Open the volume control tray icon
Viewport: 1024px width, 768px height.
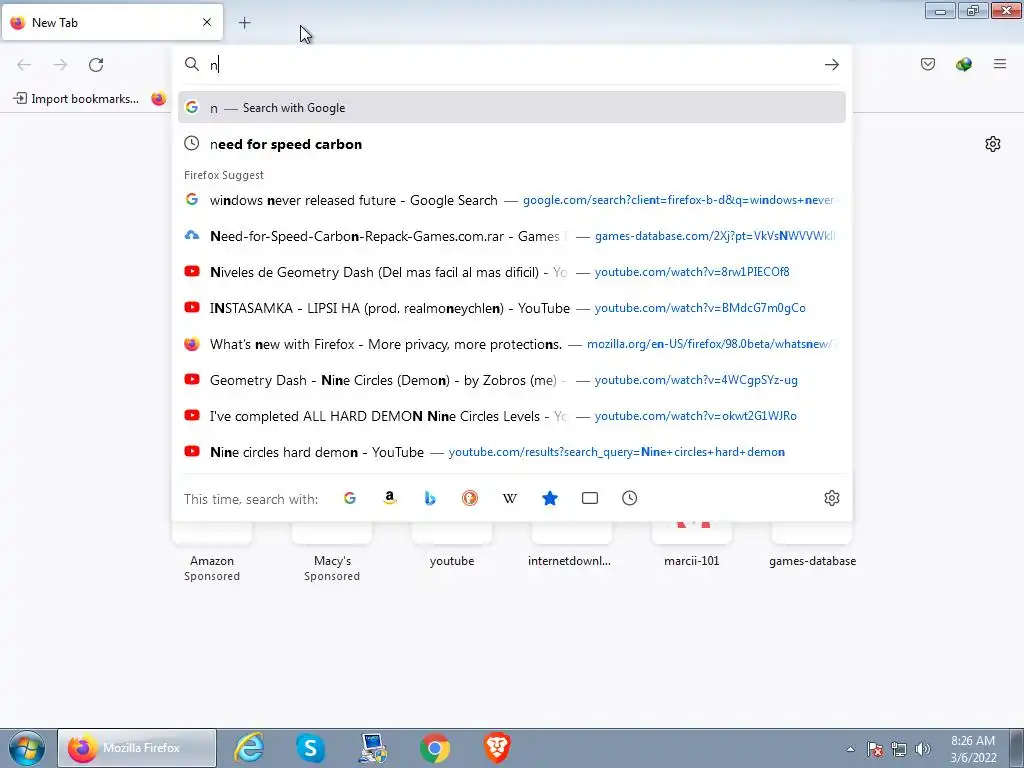pyautogui.click(x=923, y=749)
